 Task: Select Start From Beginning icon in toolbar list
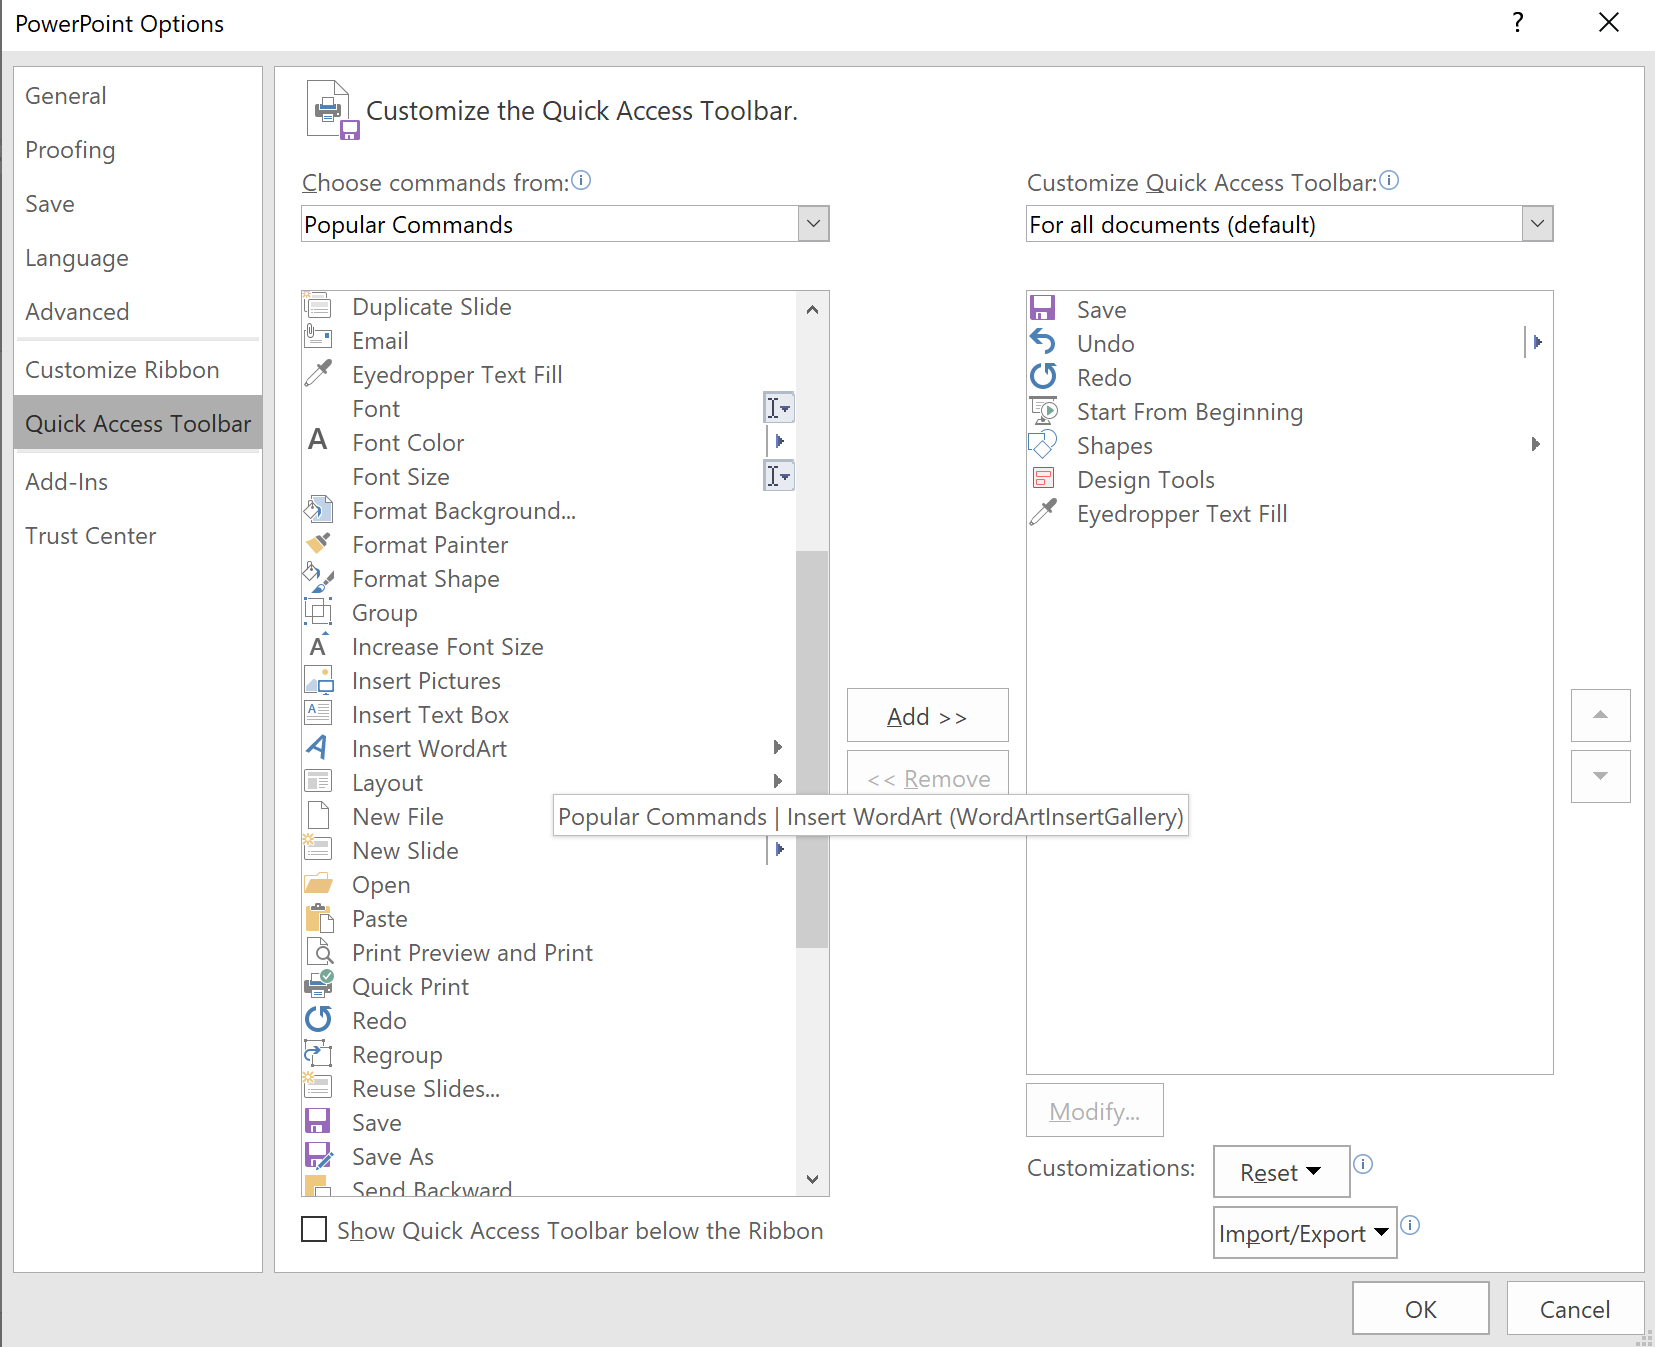1043,410
